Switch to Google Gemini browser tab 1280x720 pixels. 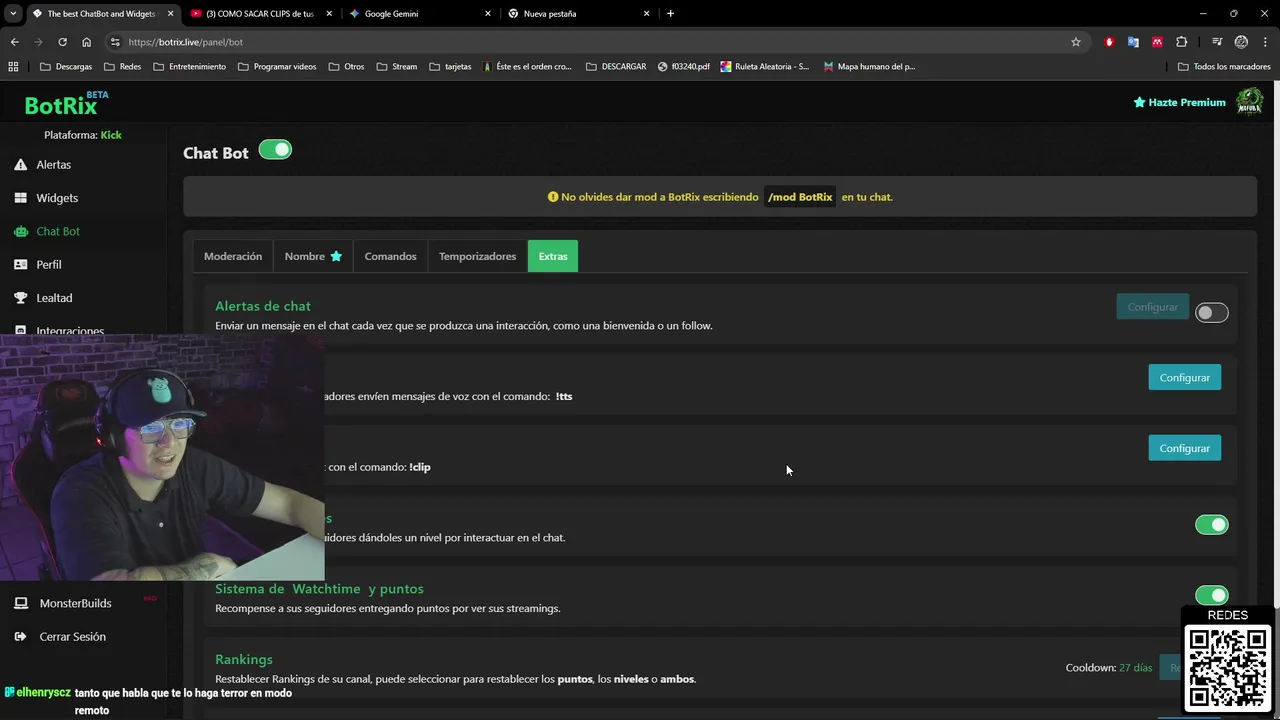(420, 14)
